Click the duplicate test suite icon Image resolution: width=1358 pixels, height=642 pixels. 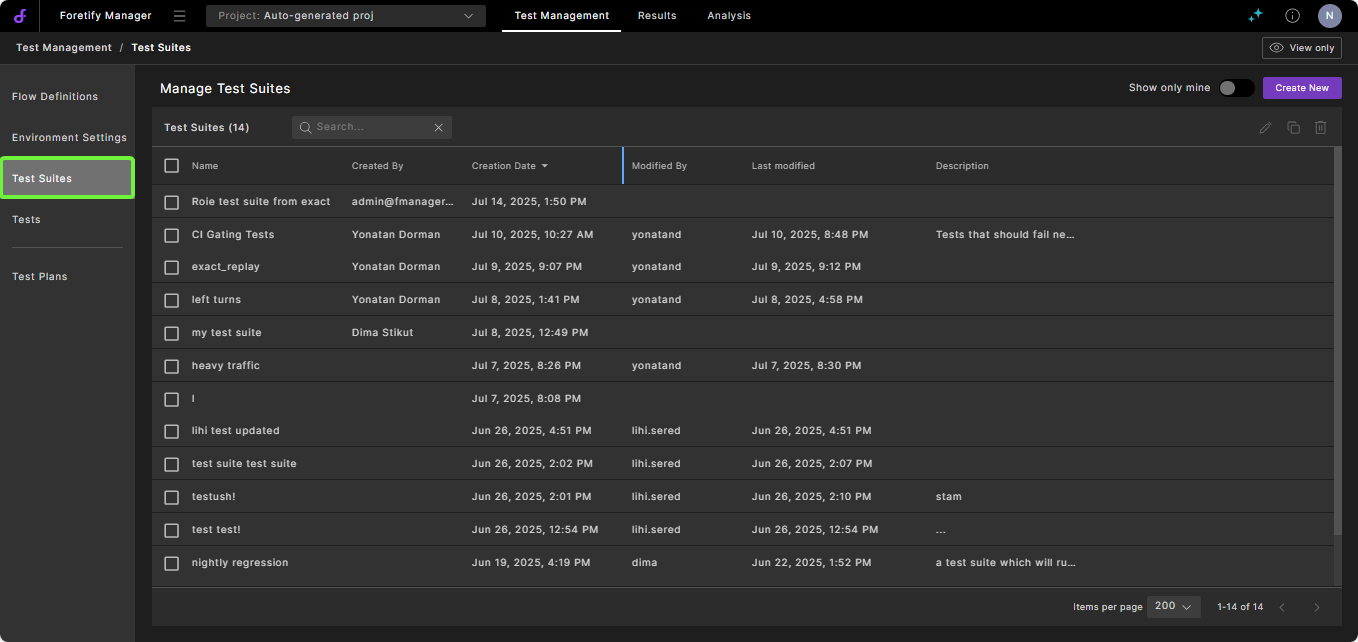(1293, 128)
